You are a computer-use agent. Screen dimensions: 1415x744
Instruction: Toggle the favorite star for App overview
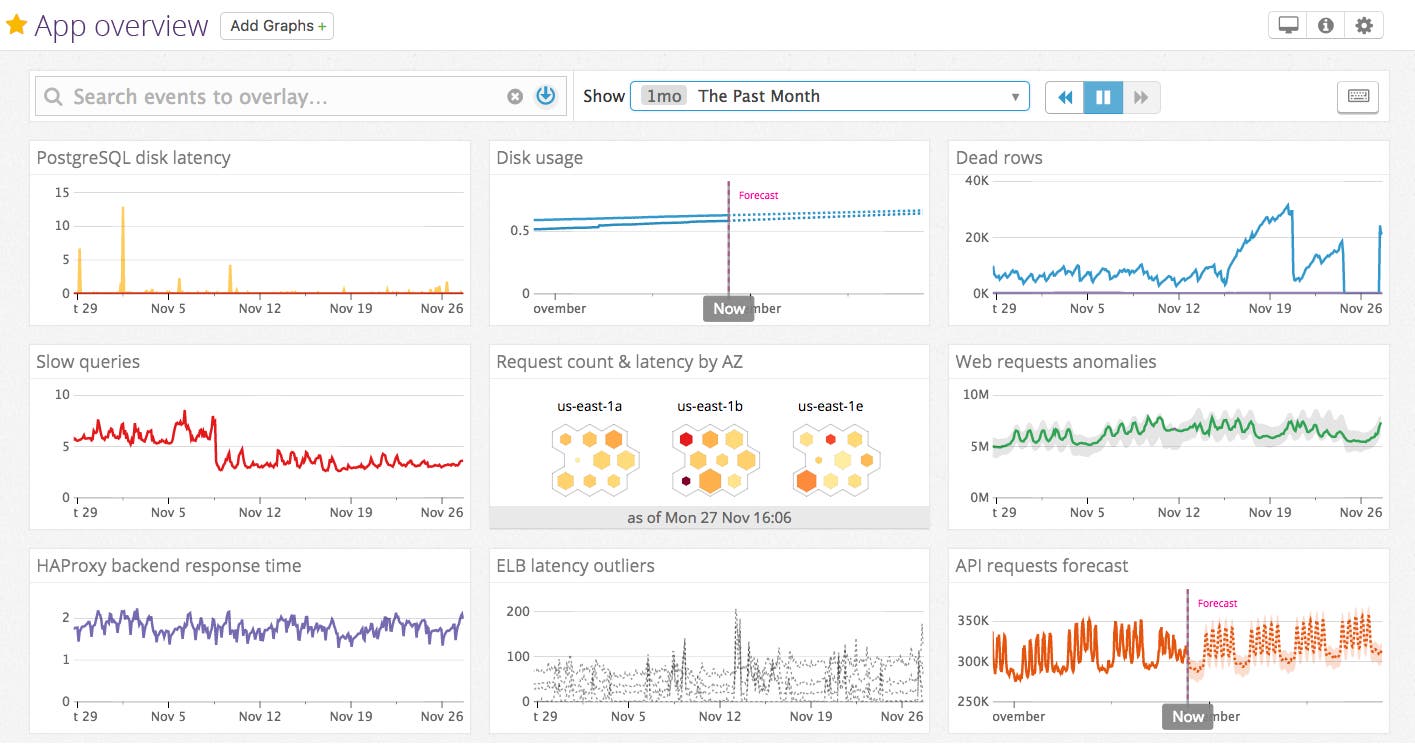(16, 24)
